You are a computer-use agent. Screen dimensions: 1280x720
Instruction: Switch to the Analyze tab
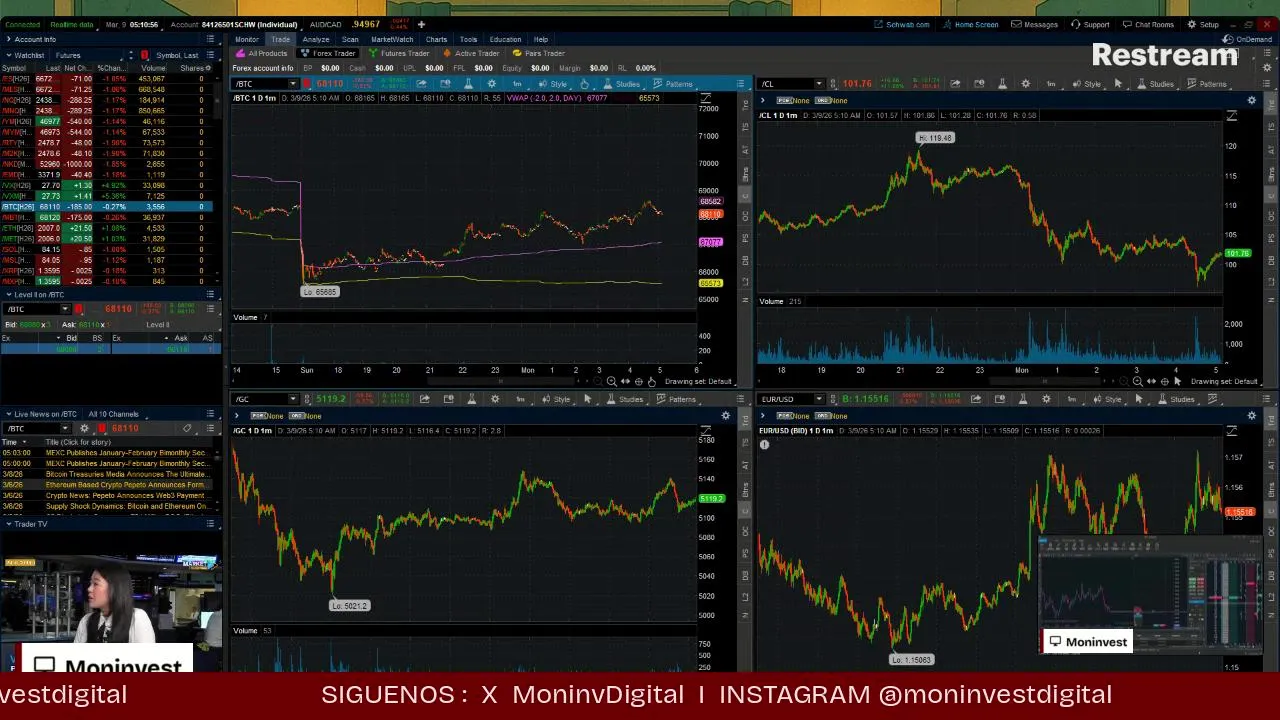pos(316,39)
